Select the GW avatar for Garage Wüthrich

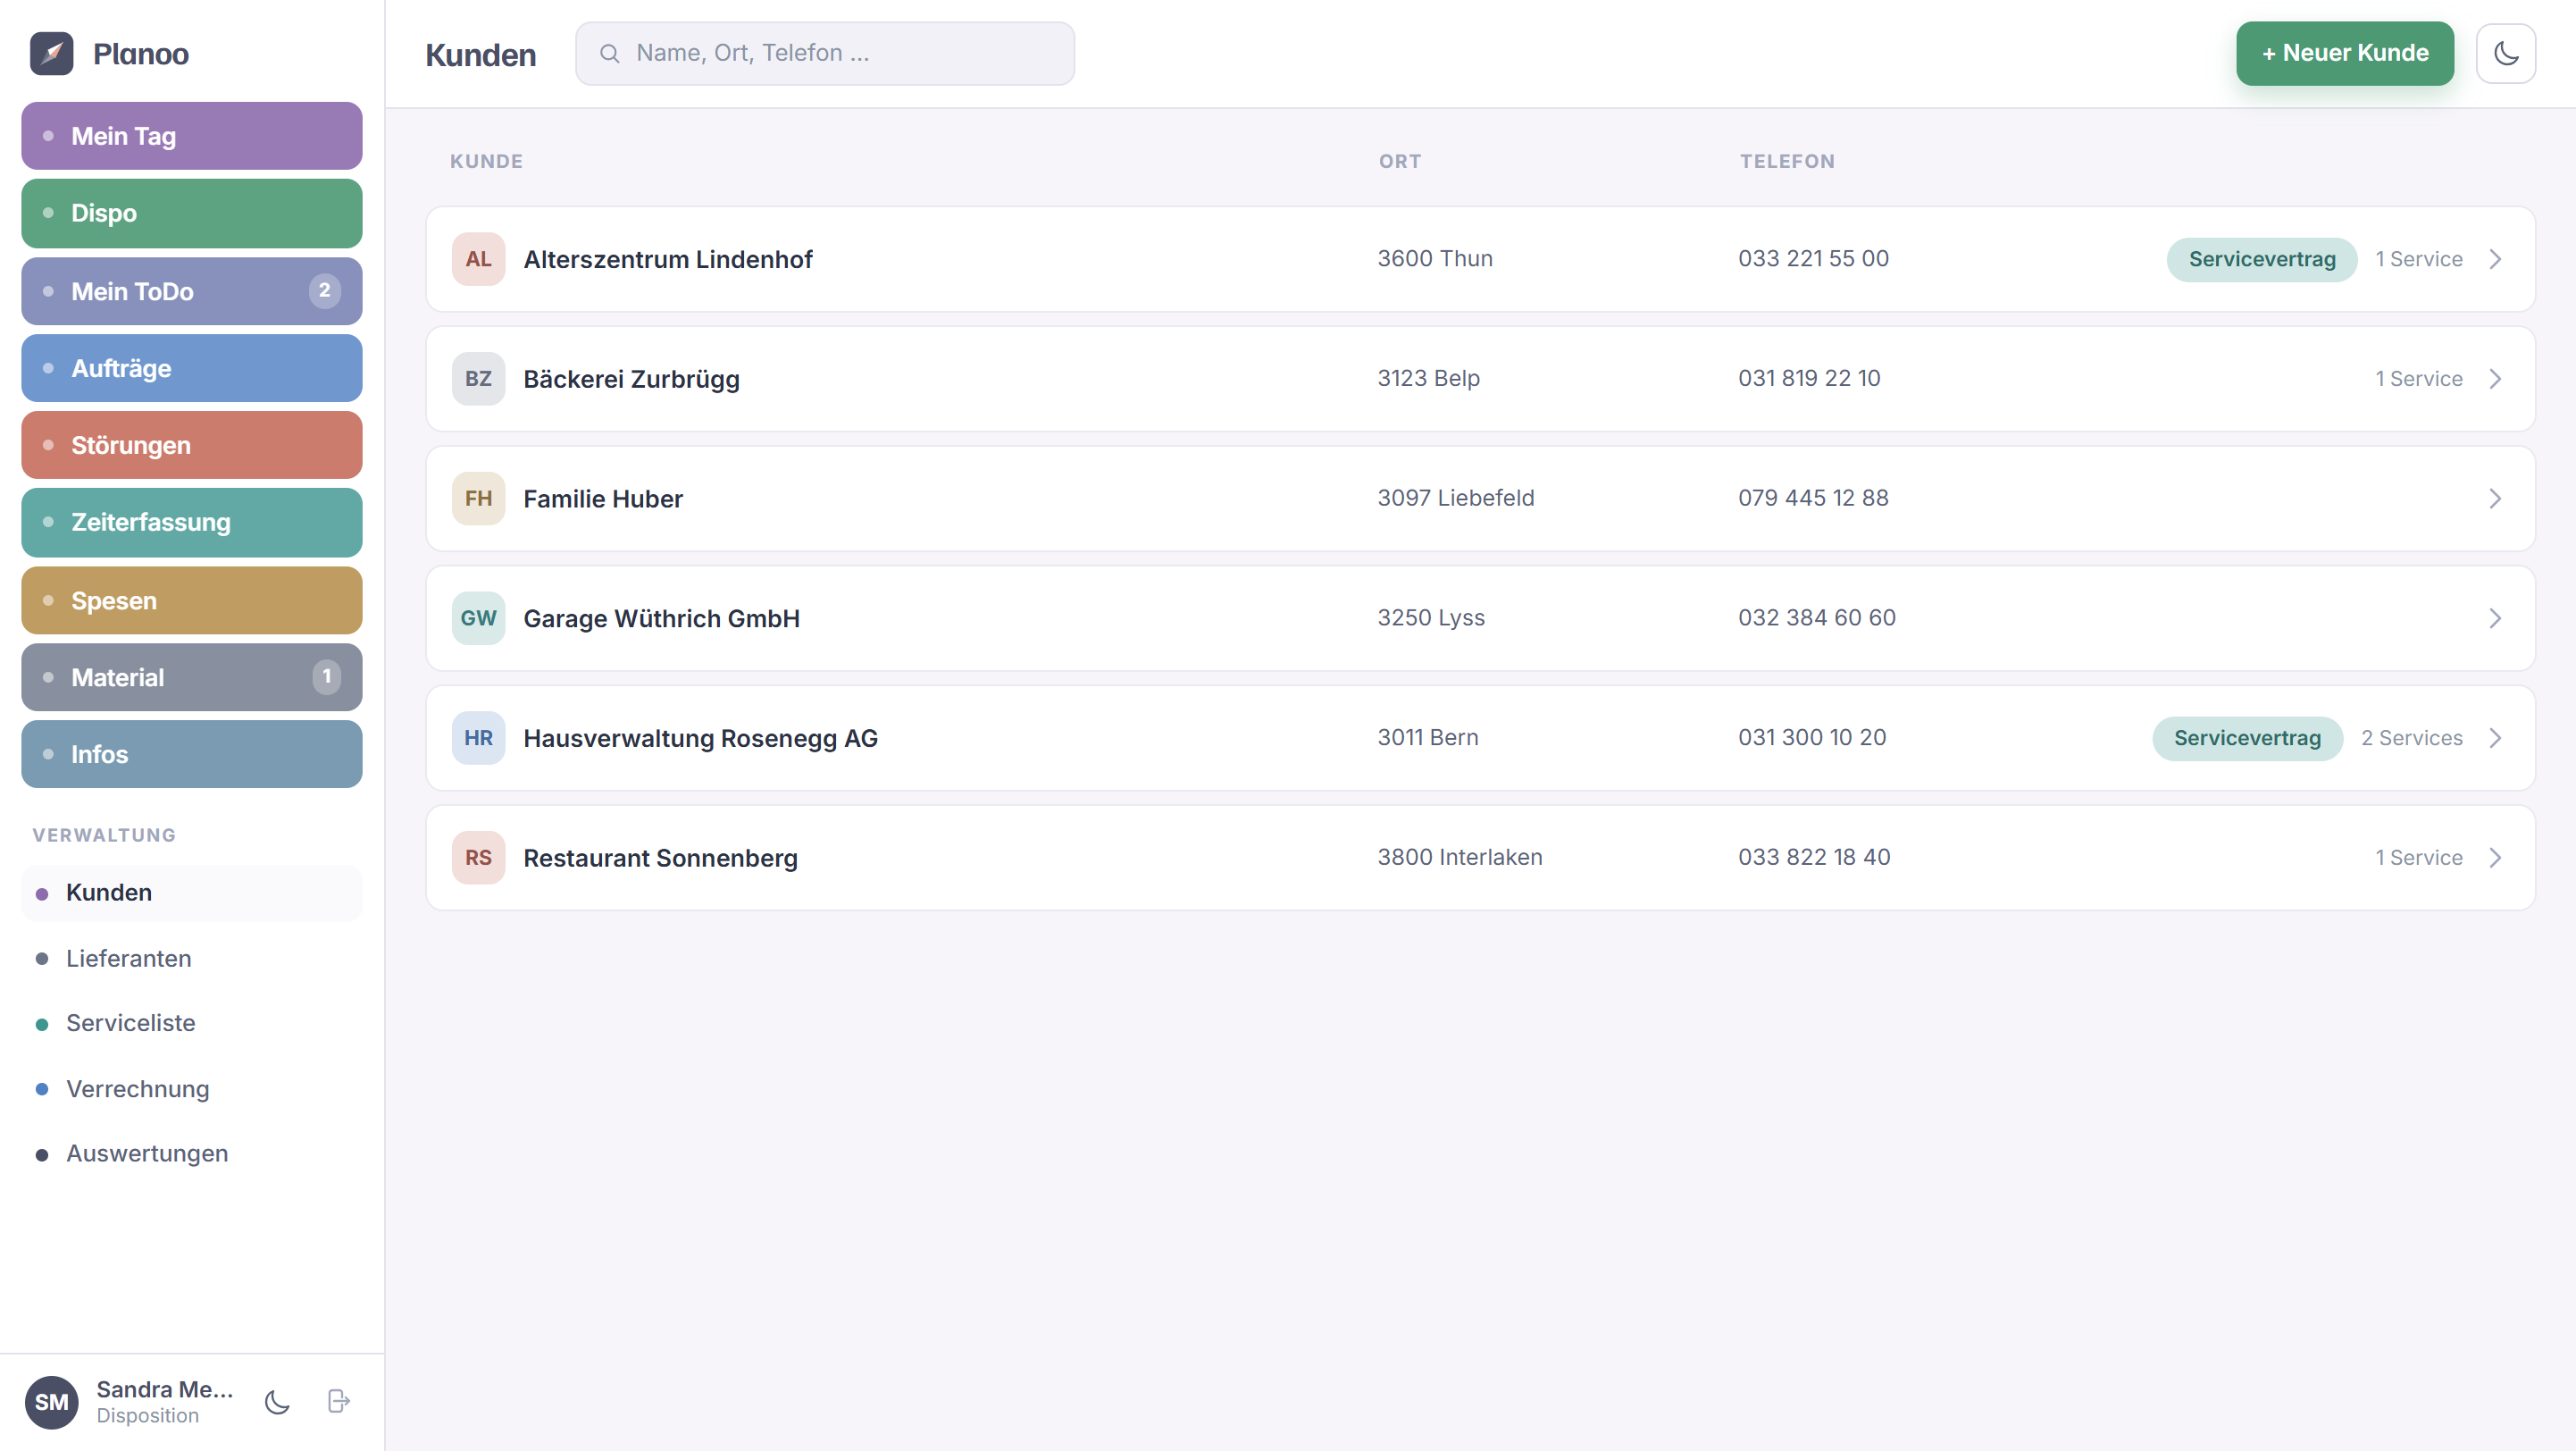(x=478, y=618)
